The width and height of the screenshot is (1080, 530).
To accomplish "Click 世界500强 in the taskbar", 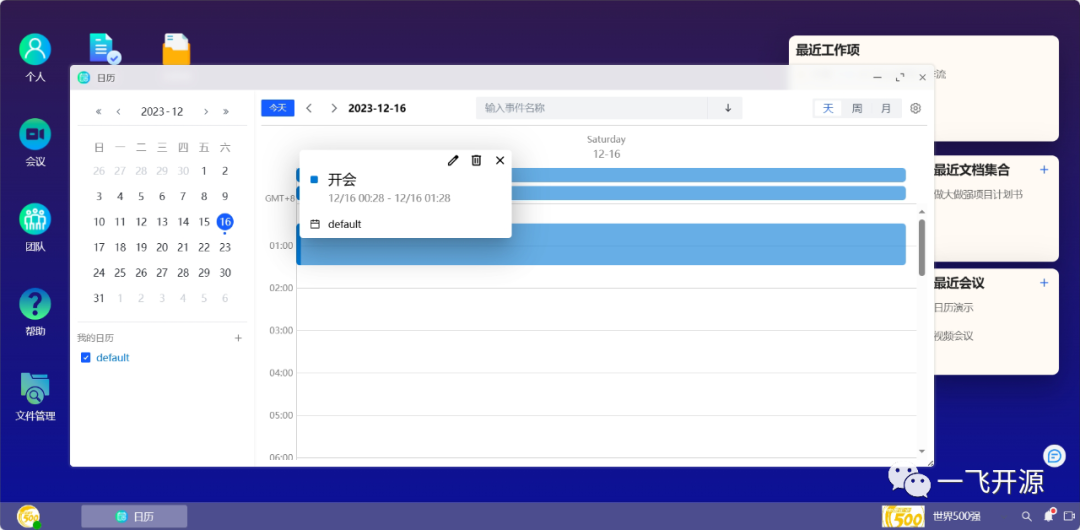I will pyautogui.click(x=957, y=516).
